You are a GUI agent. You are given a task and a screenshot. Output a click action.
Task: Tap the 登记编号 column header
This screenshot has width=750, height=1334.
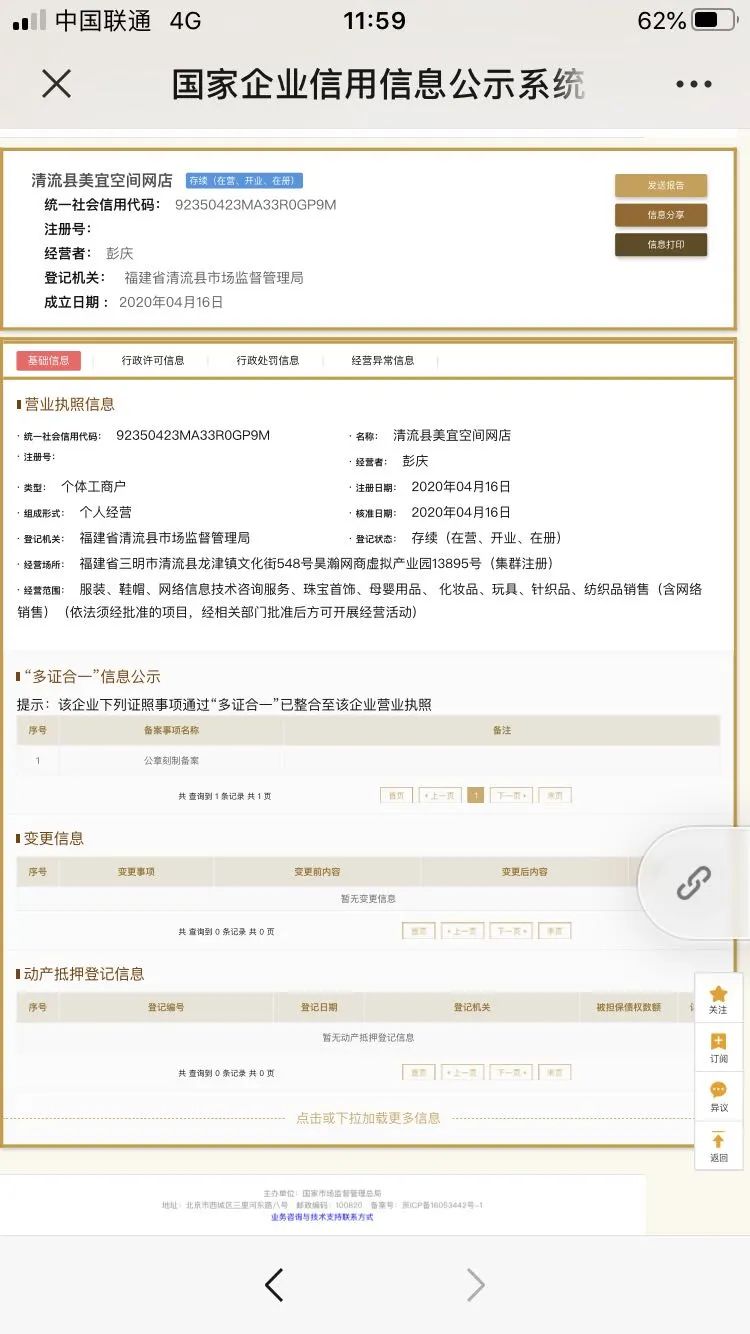click(x=166, y=1007)
